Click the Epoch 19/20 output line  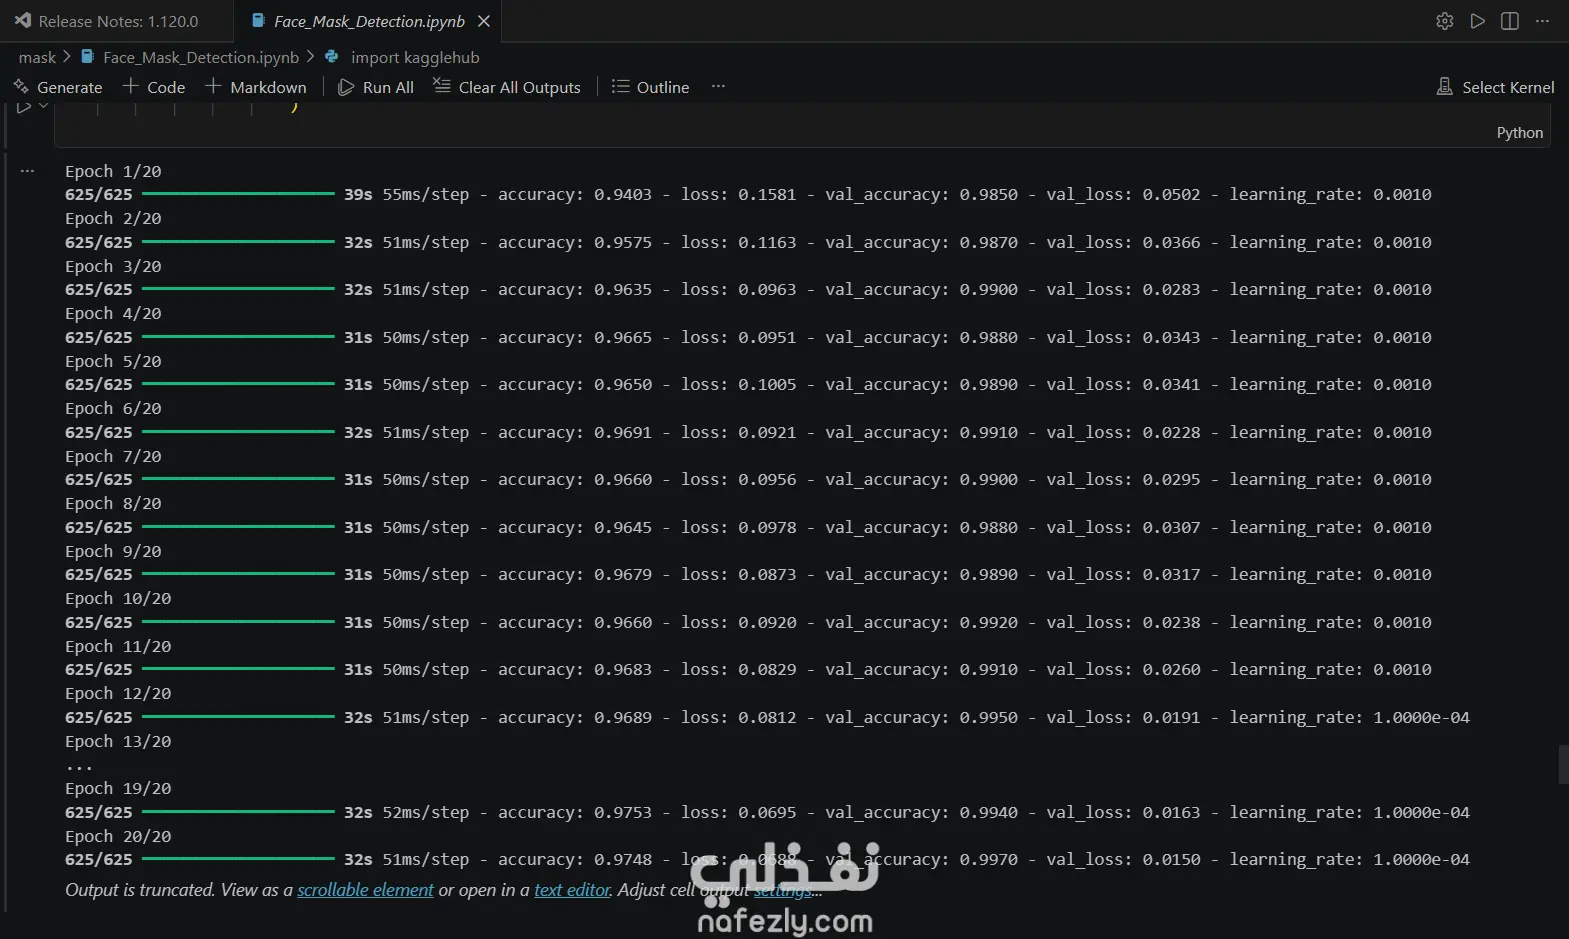118,789
